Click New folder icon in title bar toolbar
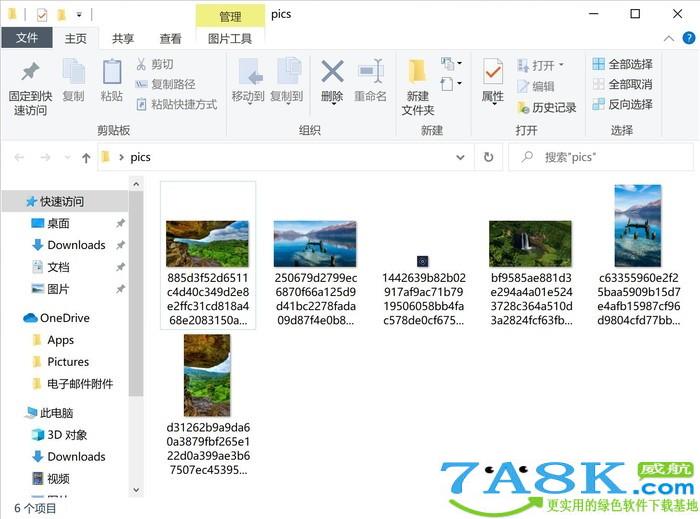The image size is (700, 519). click(x=62, y=15)
